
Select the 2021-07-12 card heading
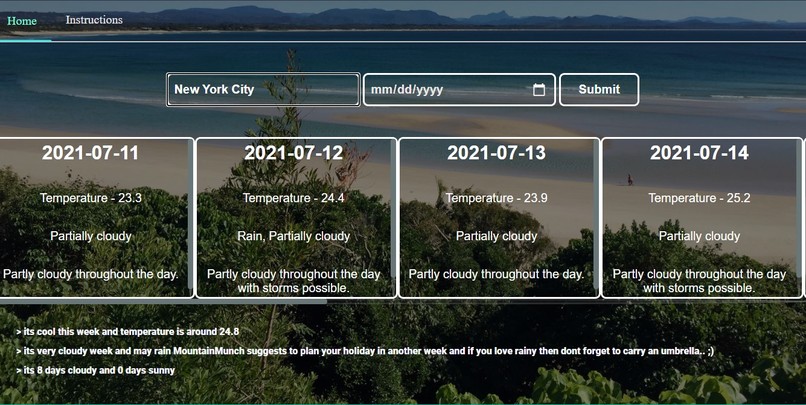294,153
